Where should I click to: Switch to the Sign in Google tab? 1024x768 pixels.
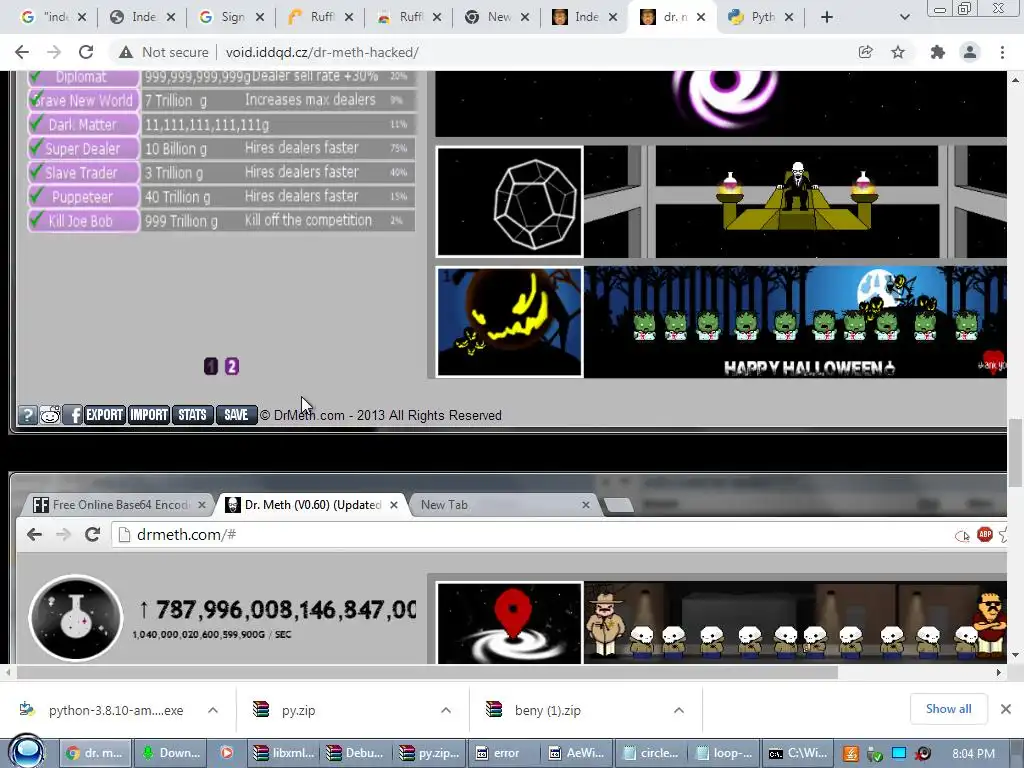(x=231, y=17)
